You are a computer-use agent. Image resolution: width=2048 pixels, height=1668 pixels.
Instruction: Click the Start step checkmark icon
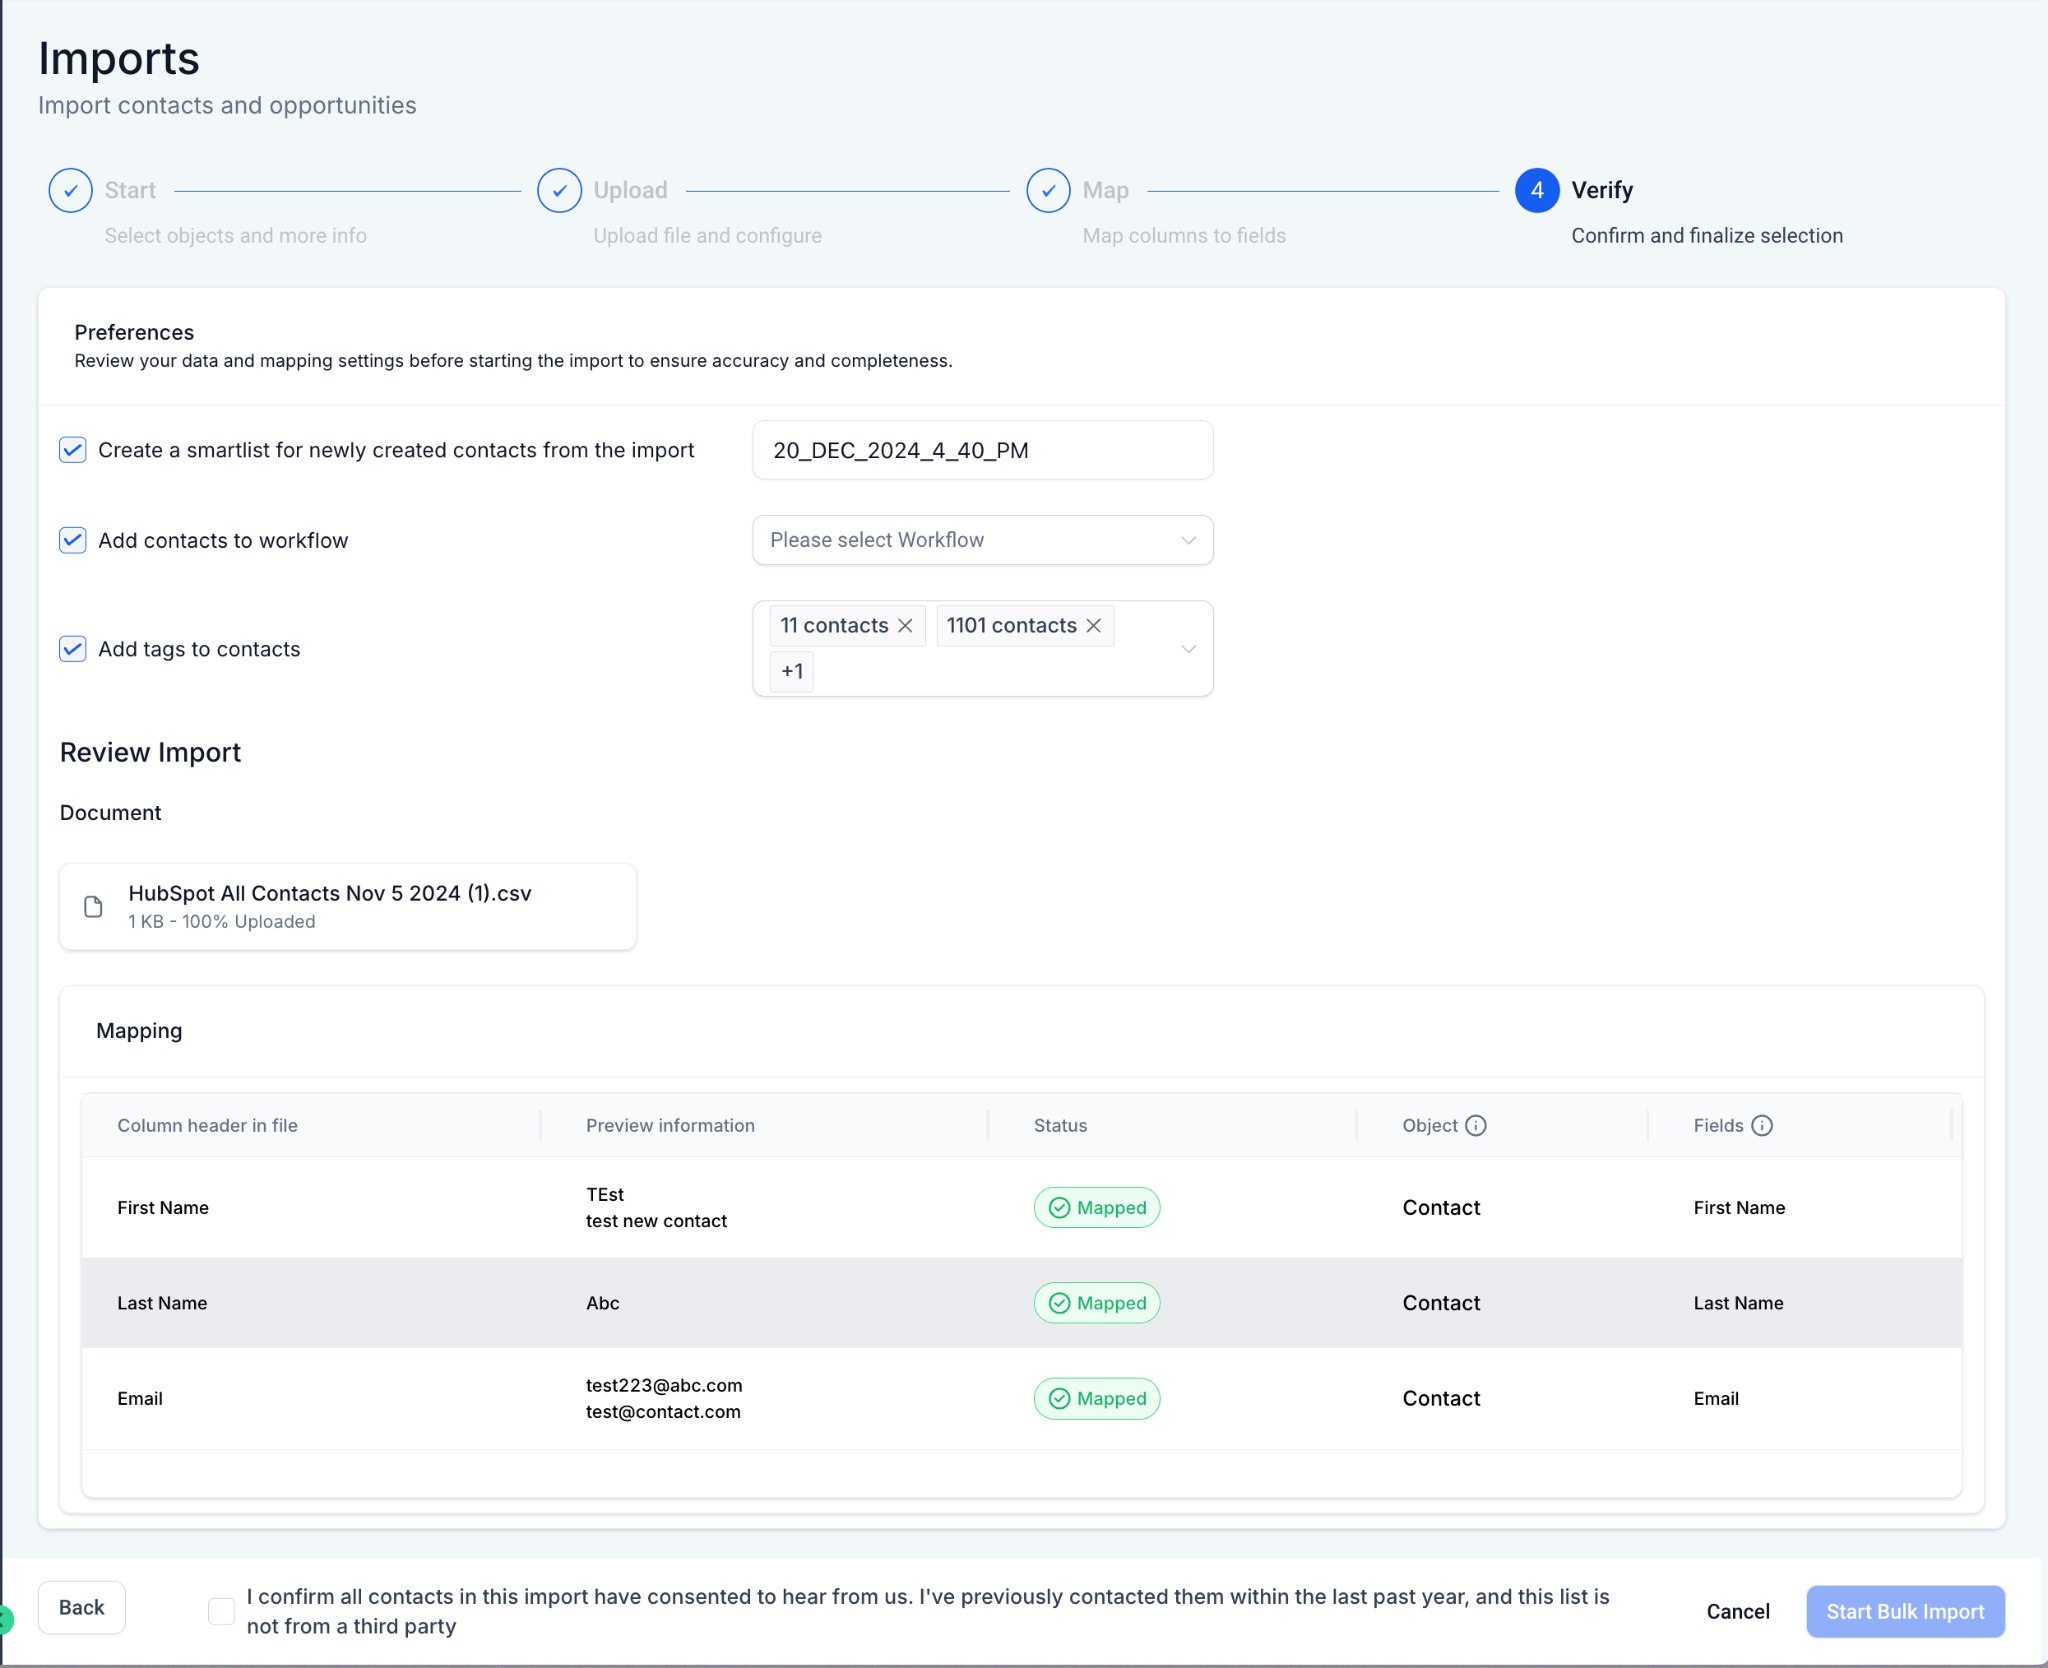click(71, 190)
